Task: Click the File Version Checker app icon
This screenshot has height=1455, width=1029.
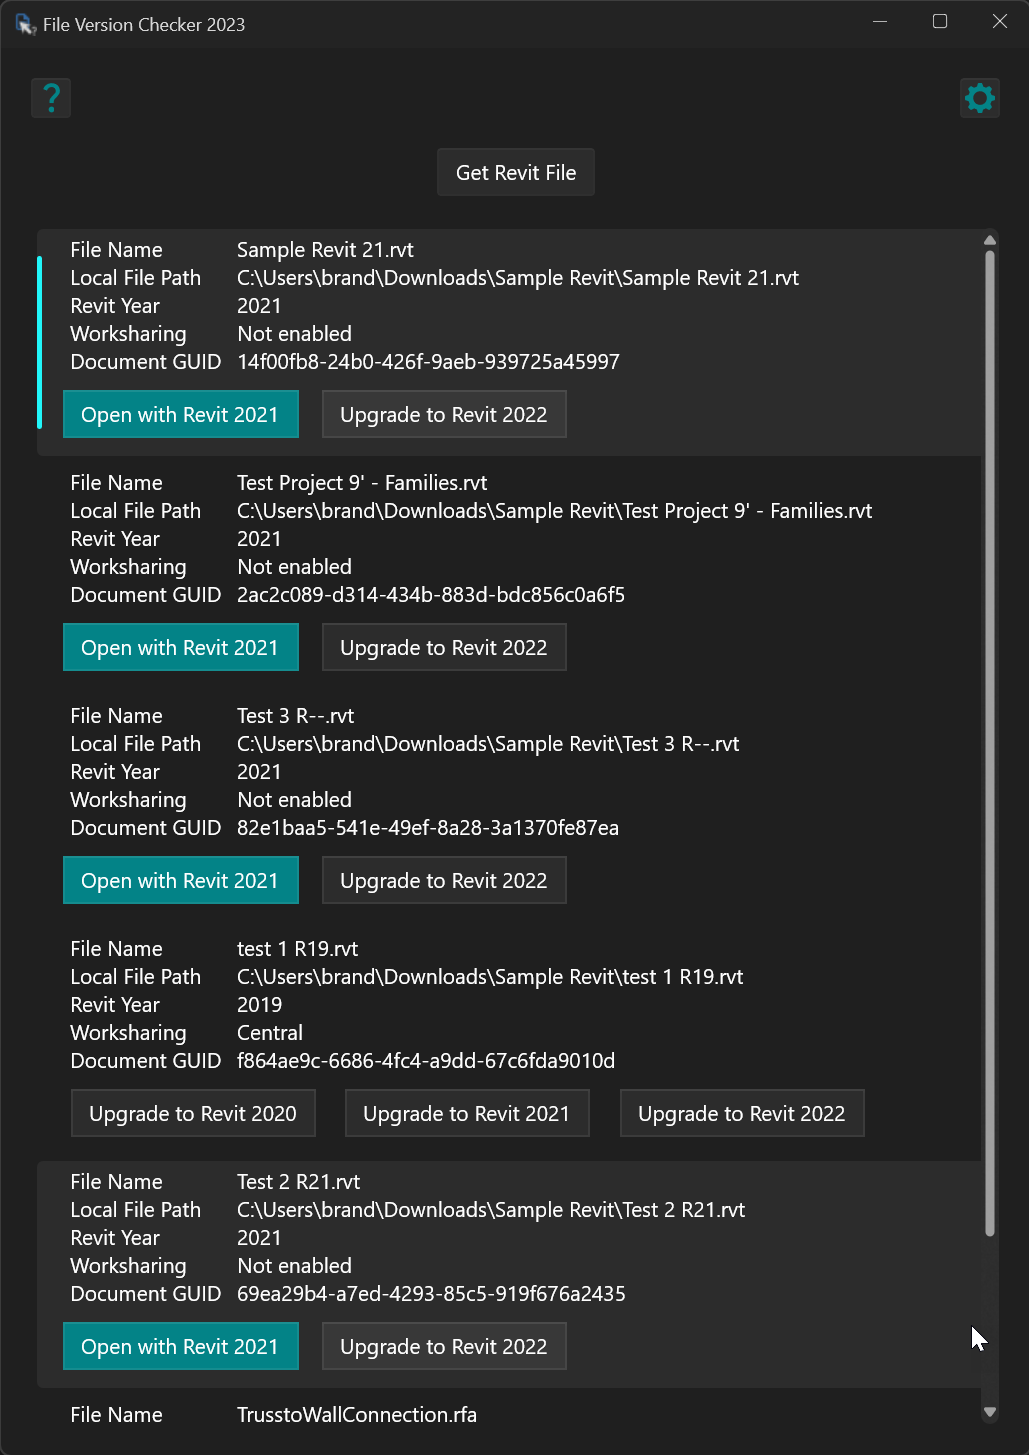Action: tap(25, 24)
